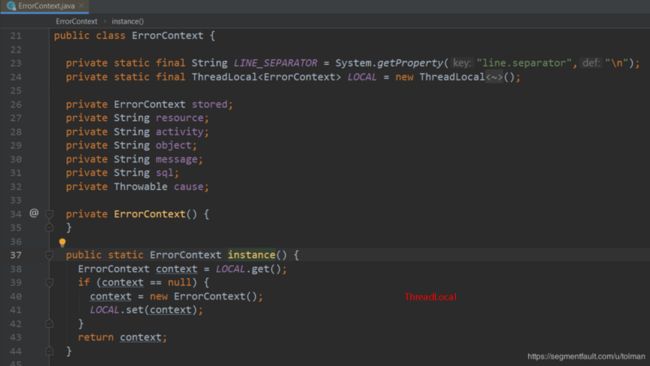Click the highlighted 'instance' method name on line 37
This screenshot has height=366, width=650.
251,255
